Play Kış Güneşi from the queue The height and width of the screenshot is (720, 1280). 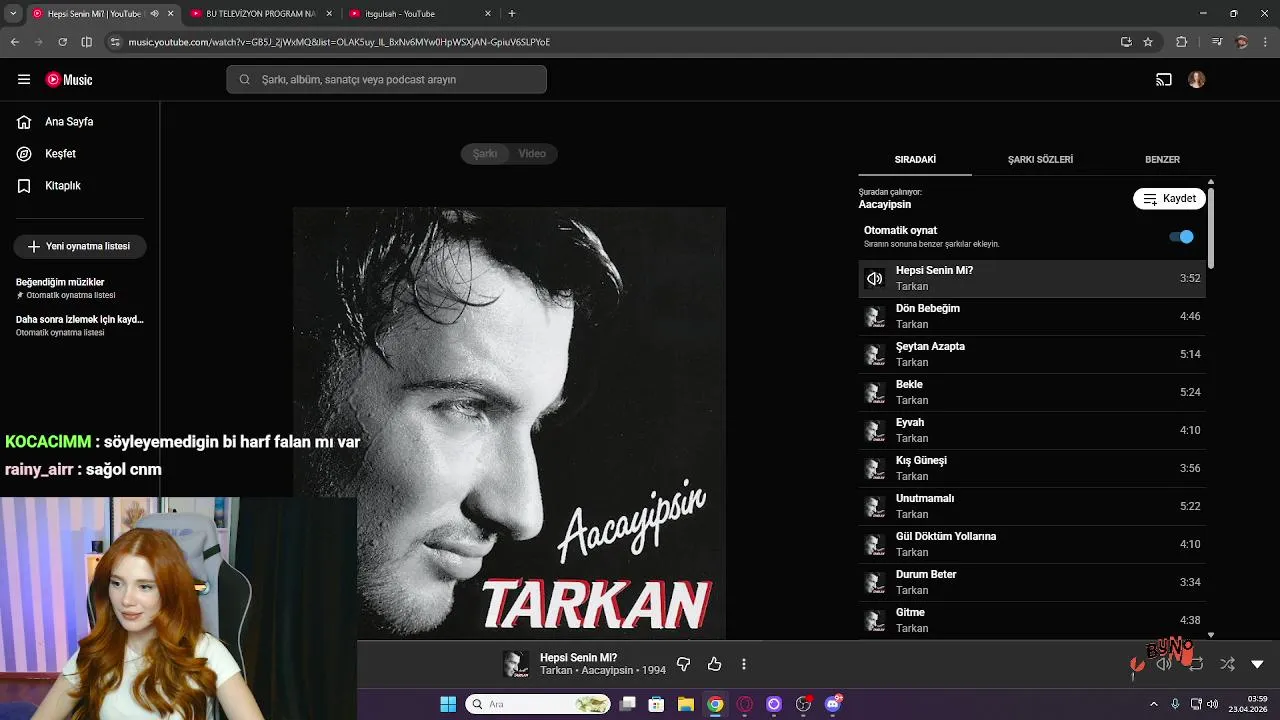[1032, 469]
